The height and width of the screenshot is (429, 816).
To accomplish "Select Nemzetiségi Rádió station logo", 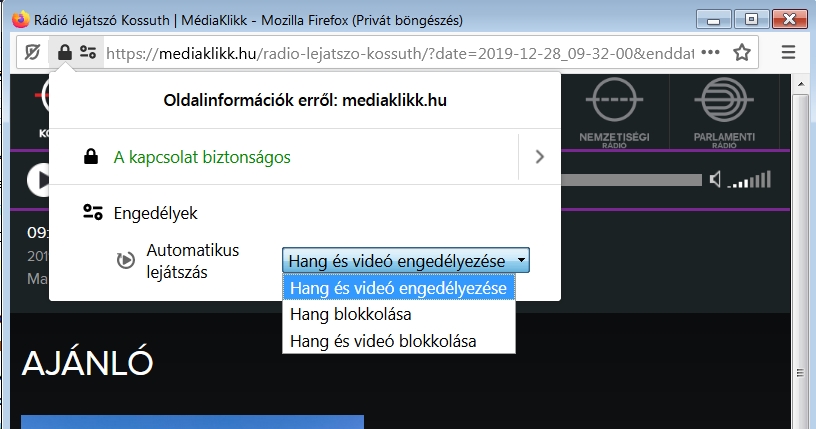I will tap(614, 112).
